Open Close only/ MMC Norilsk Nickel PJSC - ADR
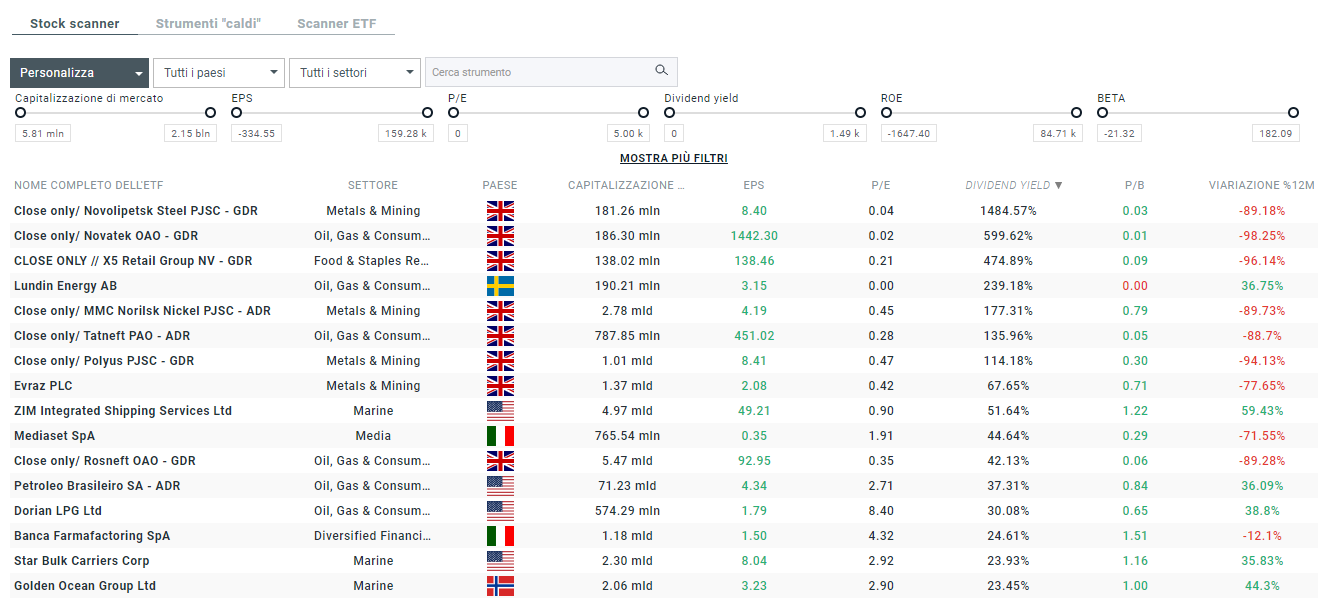The height and width of the screenshot is (600, 1318). coord(142,311)
